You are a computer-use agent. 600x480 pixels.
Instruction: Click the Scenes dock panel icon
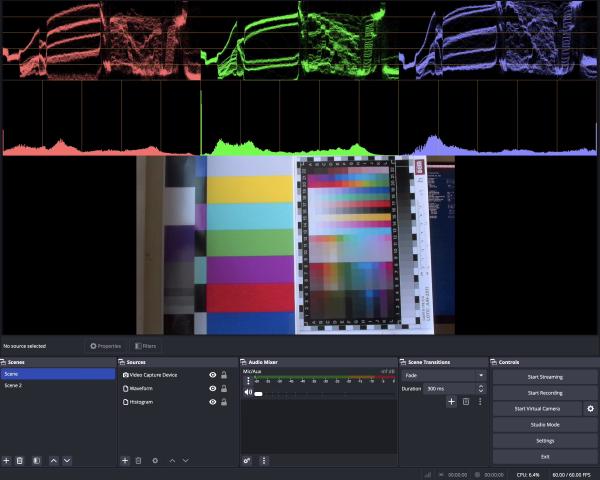3,362
